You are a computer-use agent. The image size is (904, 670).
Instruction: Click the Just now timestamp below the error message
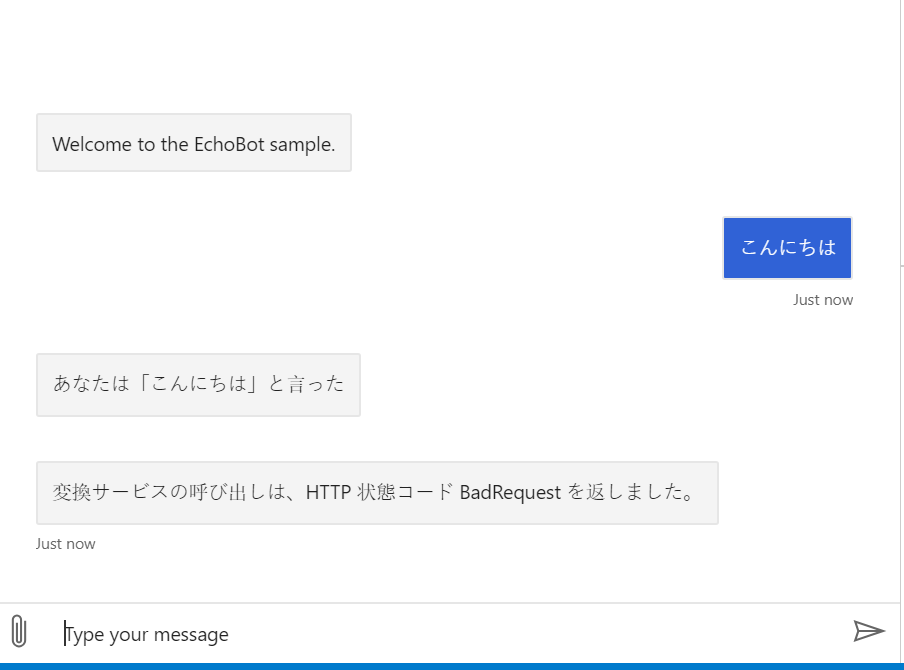(x=65, y=543)
